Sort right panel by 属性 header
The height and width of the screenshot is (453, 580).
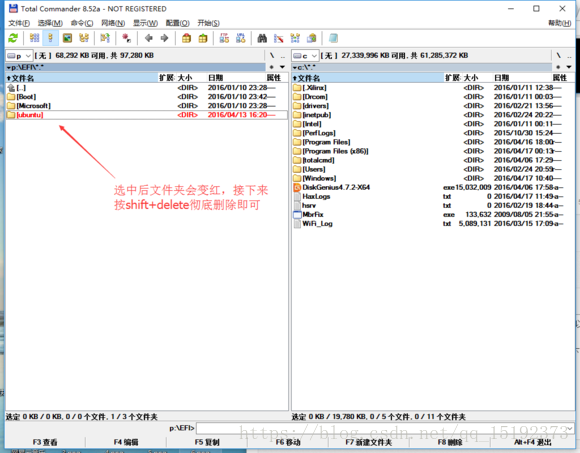562,78
